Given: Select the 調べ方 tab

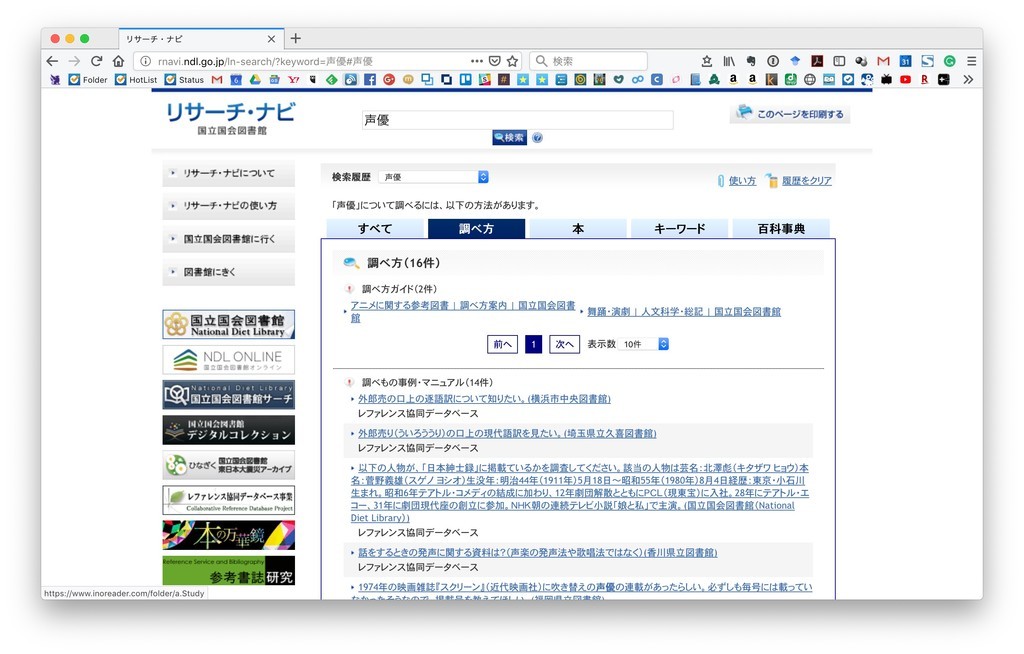Looking at the screenshot, I should [x=476, y=229].
